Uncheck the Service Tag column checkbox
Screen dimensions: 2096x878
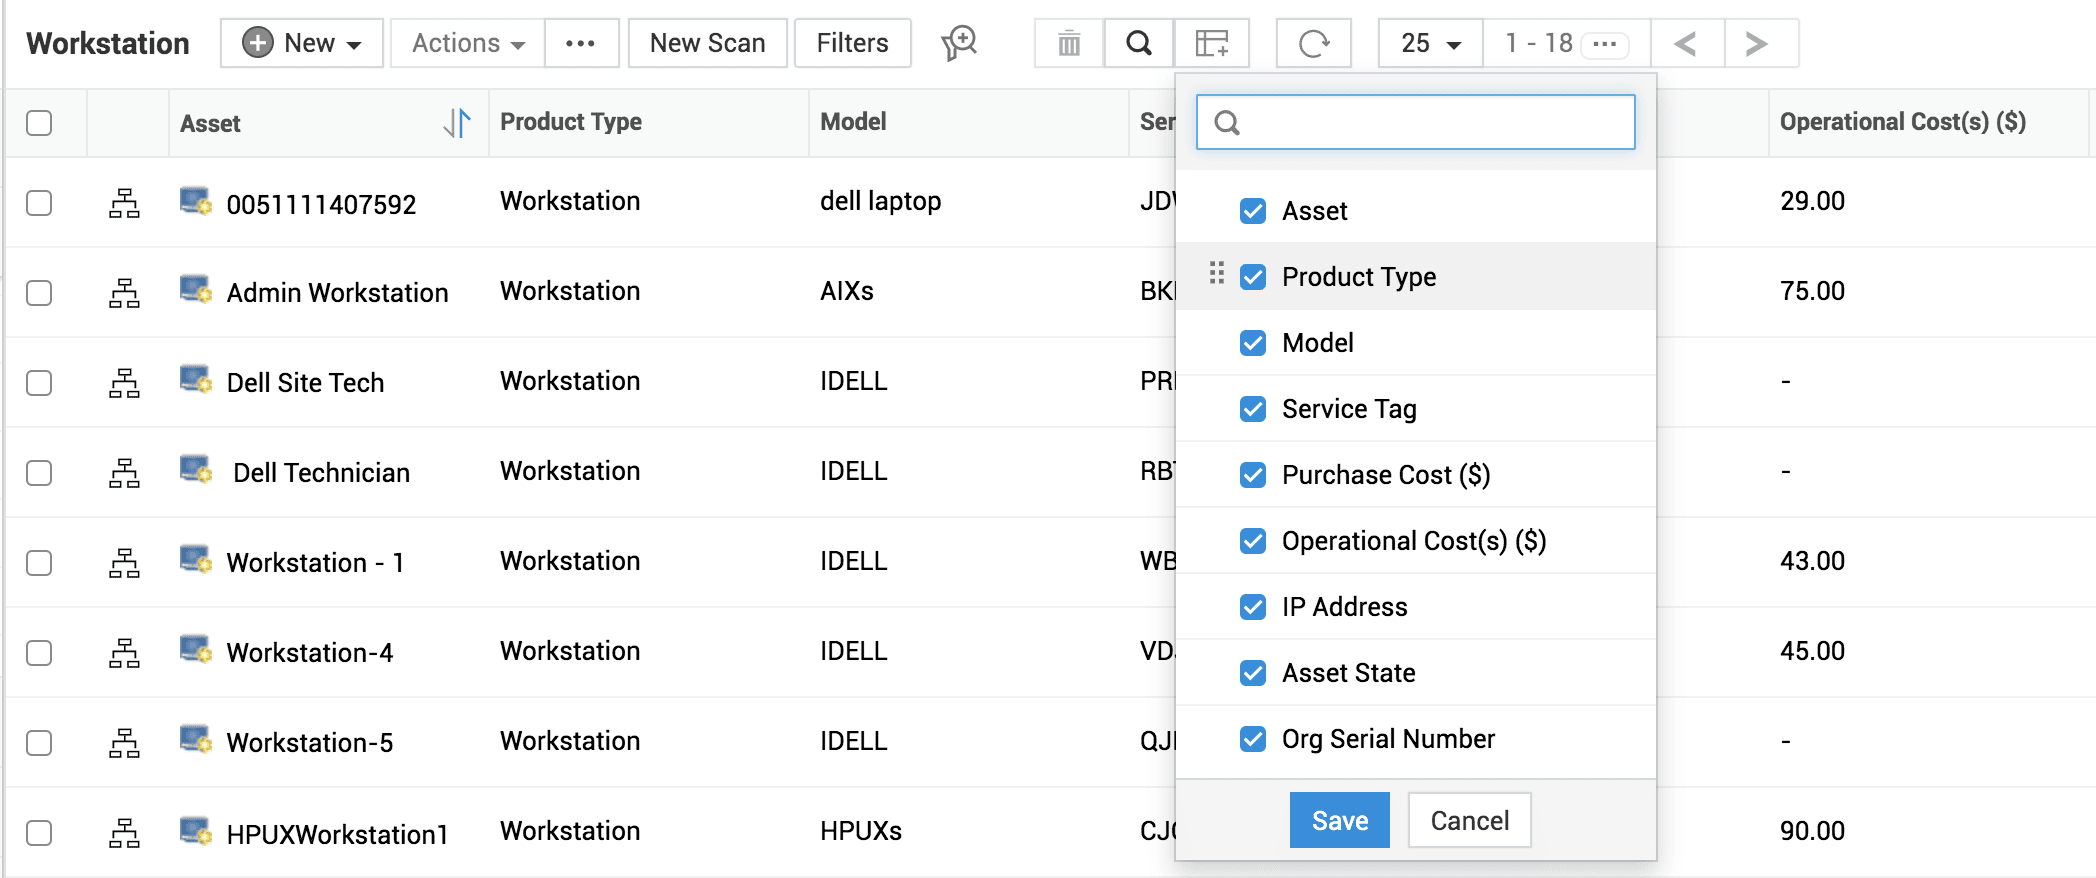[1253, 409]
